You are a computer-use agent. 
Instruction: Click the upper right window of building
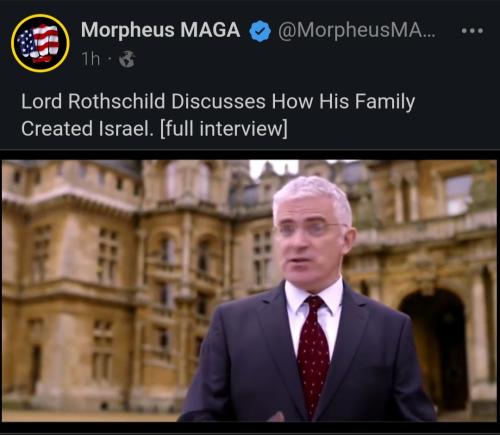(x=459, y=195)
